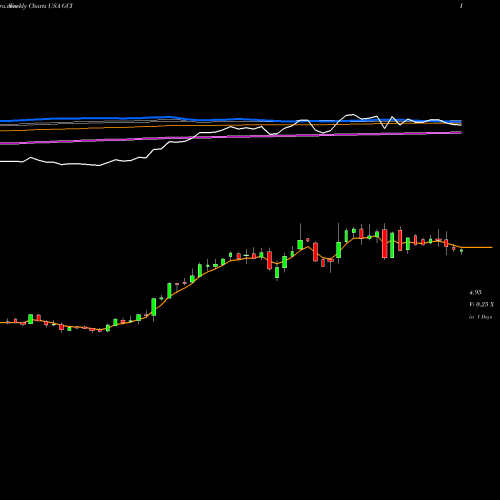Image resolution: width=500 pixels, height=500 pixels.
Task: Click the "4.93" price value
Action: click(x=475, y=292)
